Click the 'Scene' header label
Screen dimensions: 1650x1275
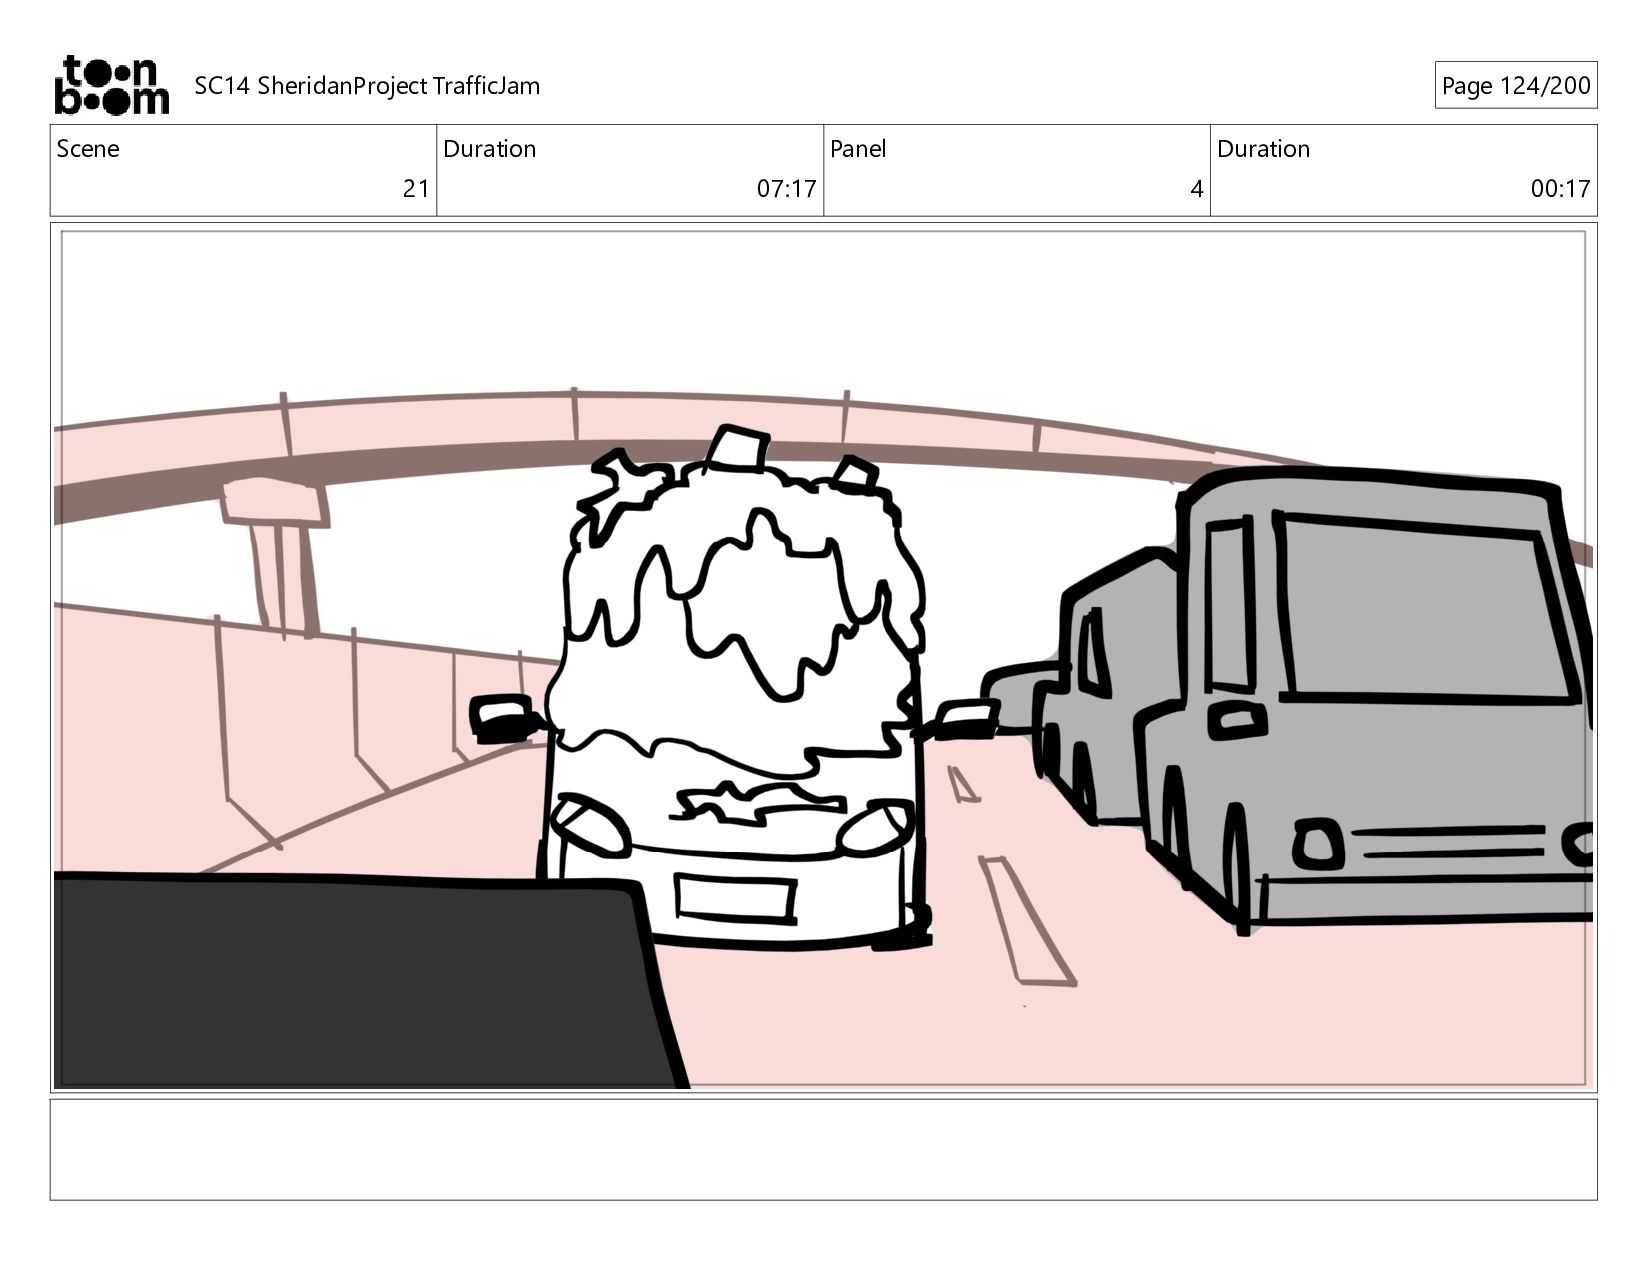pyautogui.click(x=88, y=149)
